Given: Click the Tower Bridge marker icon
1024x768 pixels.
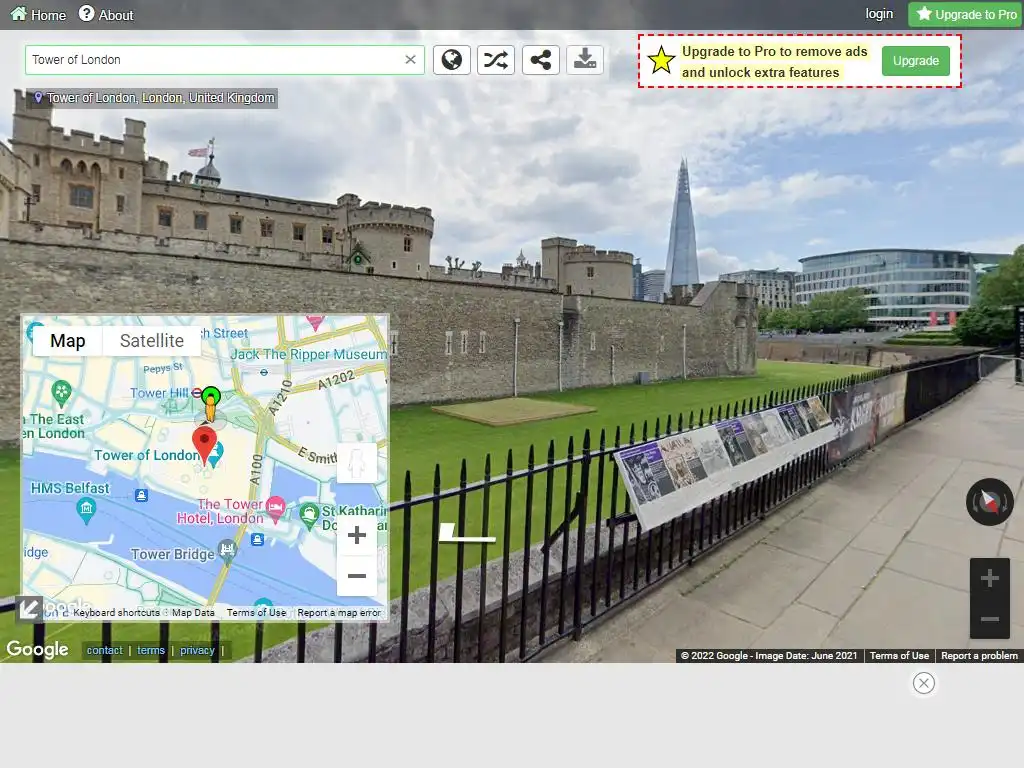Looking at the screenshot, I should (227, 549).
